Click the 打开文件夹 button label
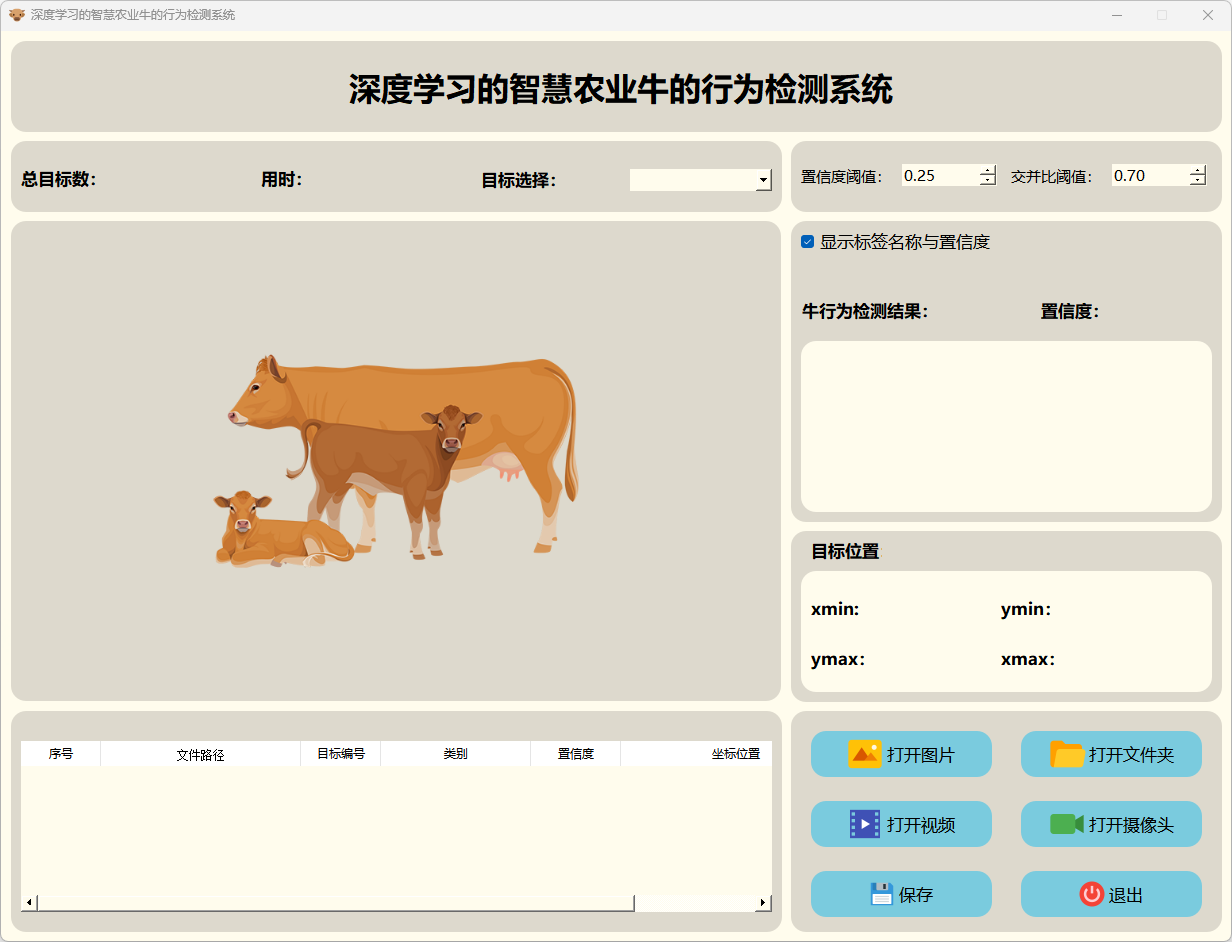The height and width of the screenshot is (942, 1232). click(1131, 755)
